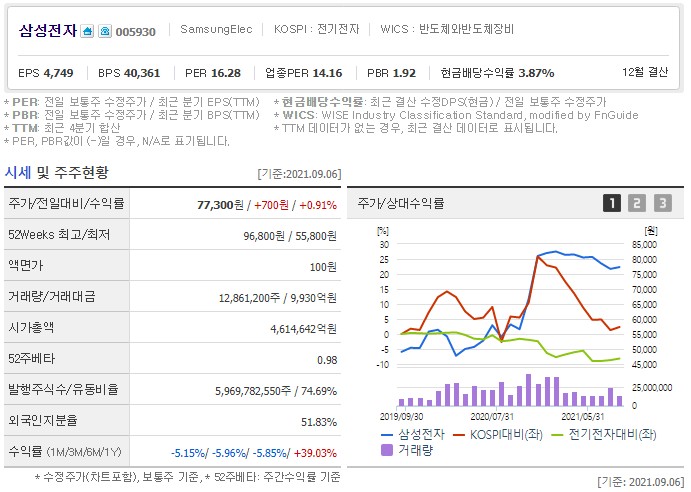Select the BPS value 40,361
This screenshot has width=691, height=492.
tap(142, 73)
